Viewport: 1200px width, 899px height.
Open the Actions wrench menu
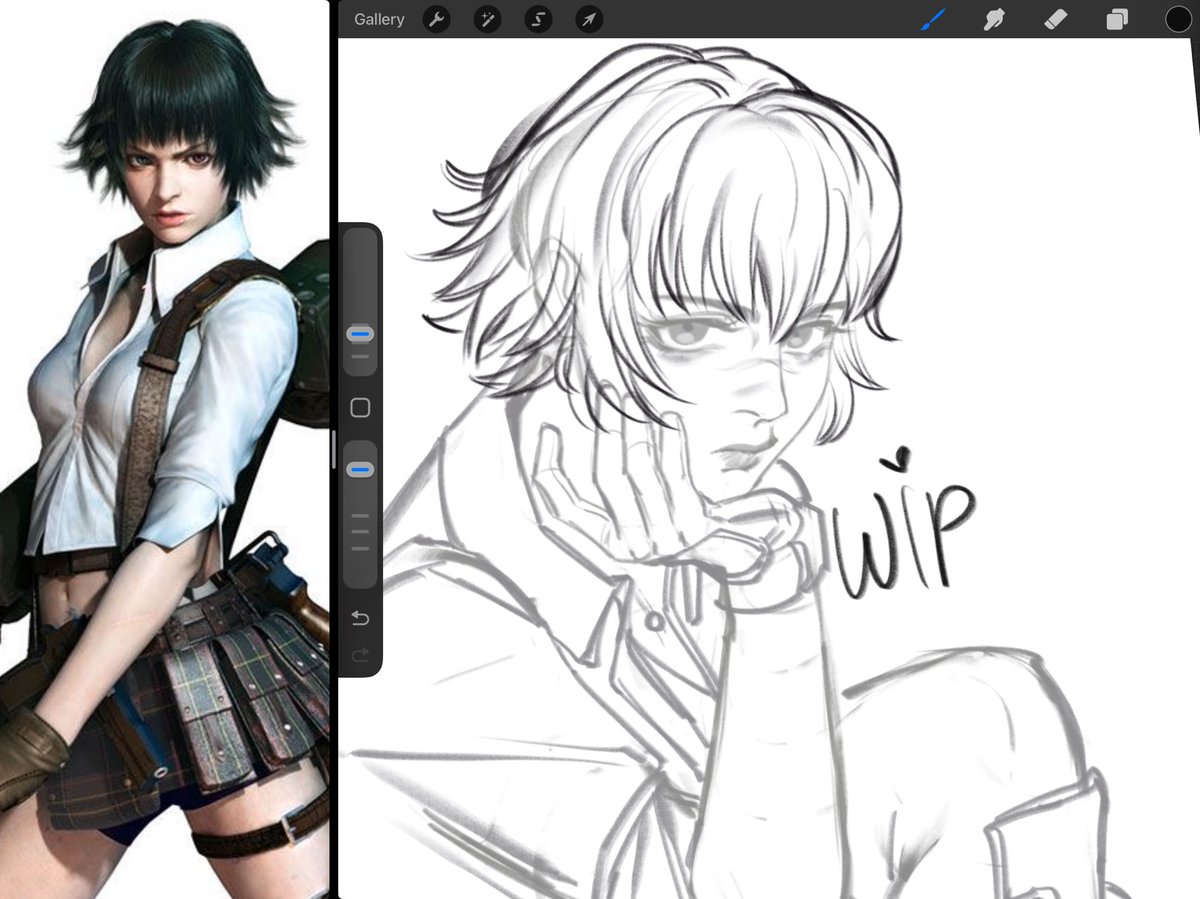tap(436, 19)
